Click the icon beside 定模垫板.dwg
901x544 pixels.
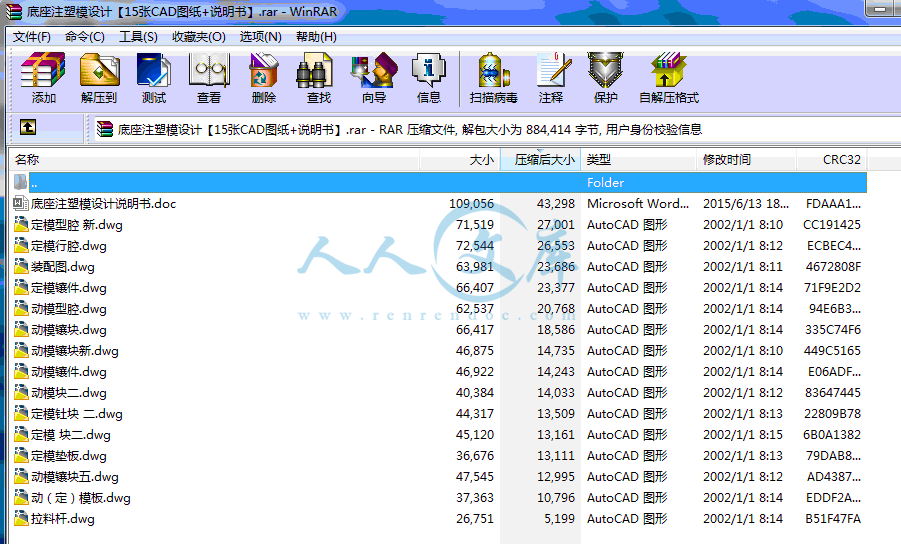(21, 456)
